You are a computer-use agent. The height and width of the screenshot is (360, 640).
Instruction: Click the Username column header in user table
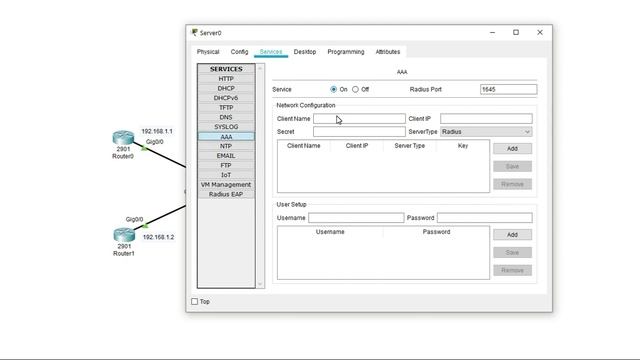[330, 232]
